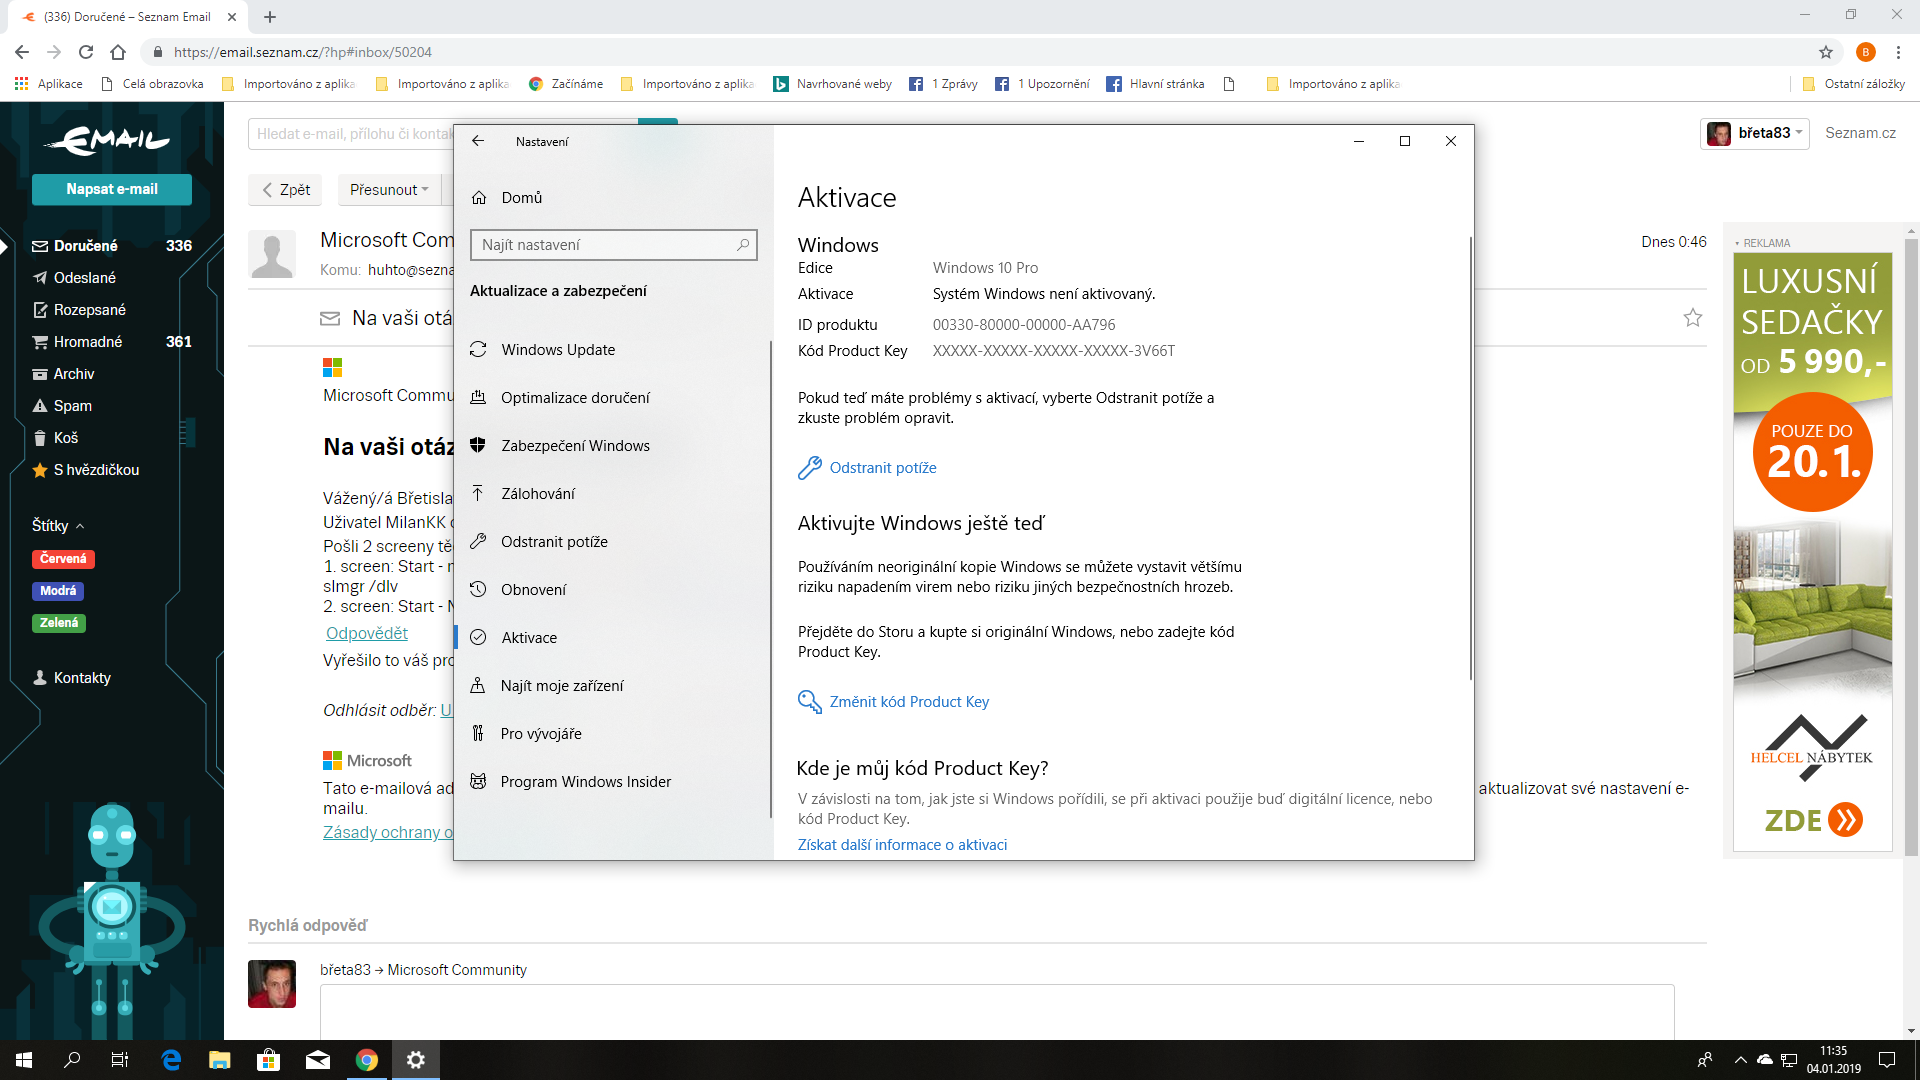Open Kontakty contacts page
This screenshot has height=1080, width=1920.
coord(81,678)
